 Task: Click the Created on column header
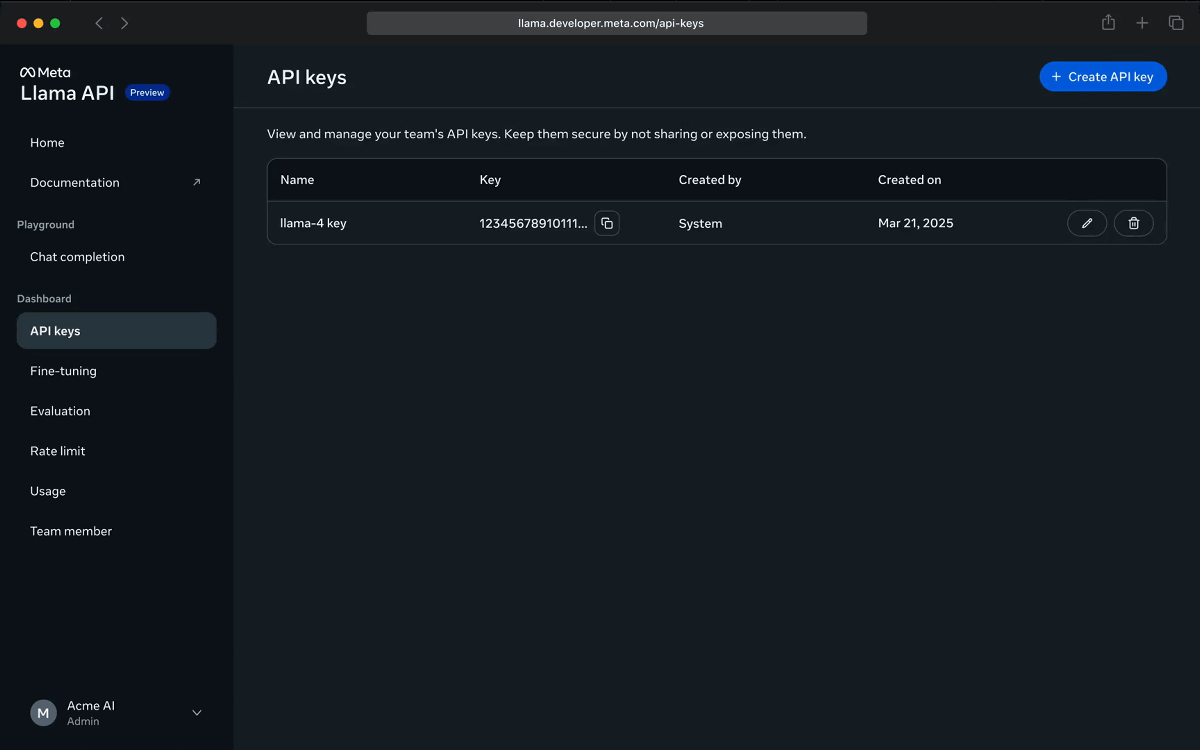tap(910, 180)
